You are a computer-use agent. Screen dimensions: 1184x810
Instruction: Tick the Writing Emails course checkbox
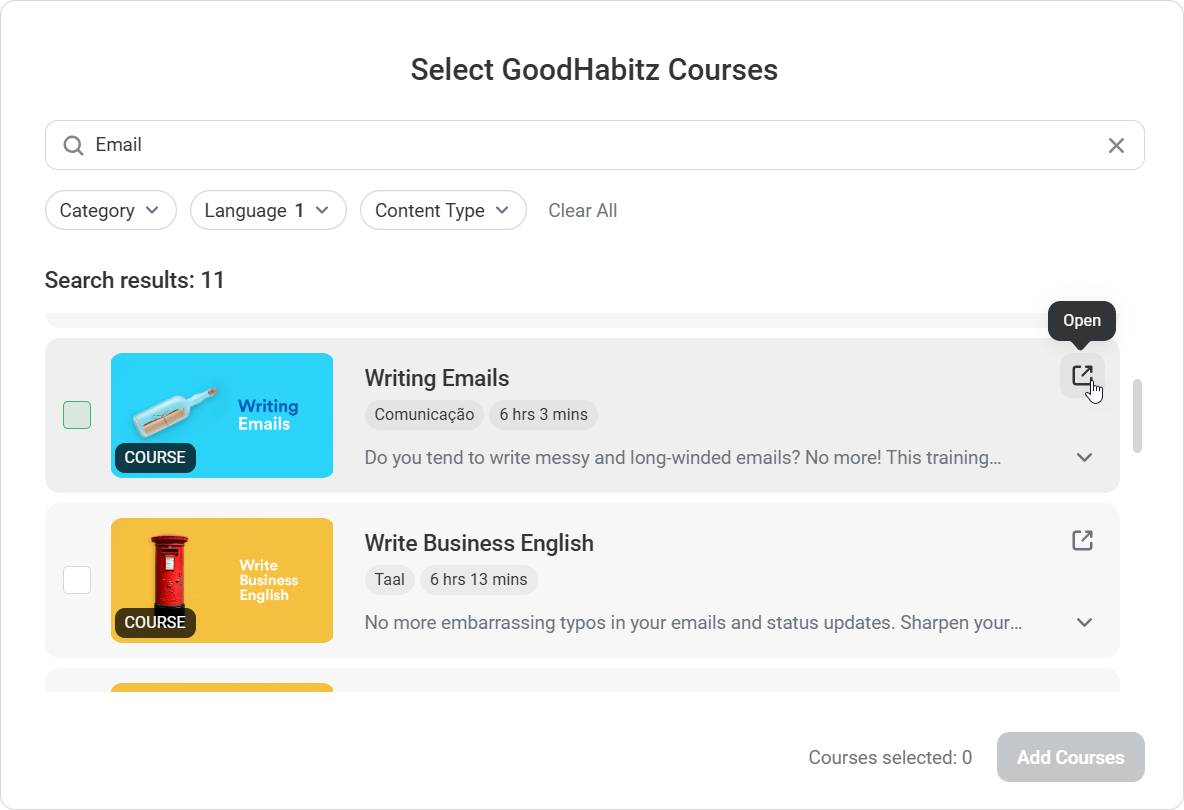point(77,415)
